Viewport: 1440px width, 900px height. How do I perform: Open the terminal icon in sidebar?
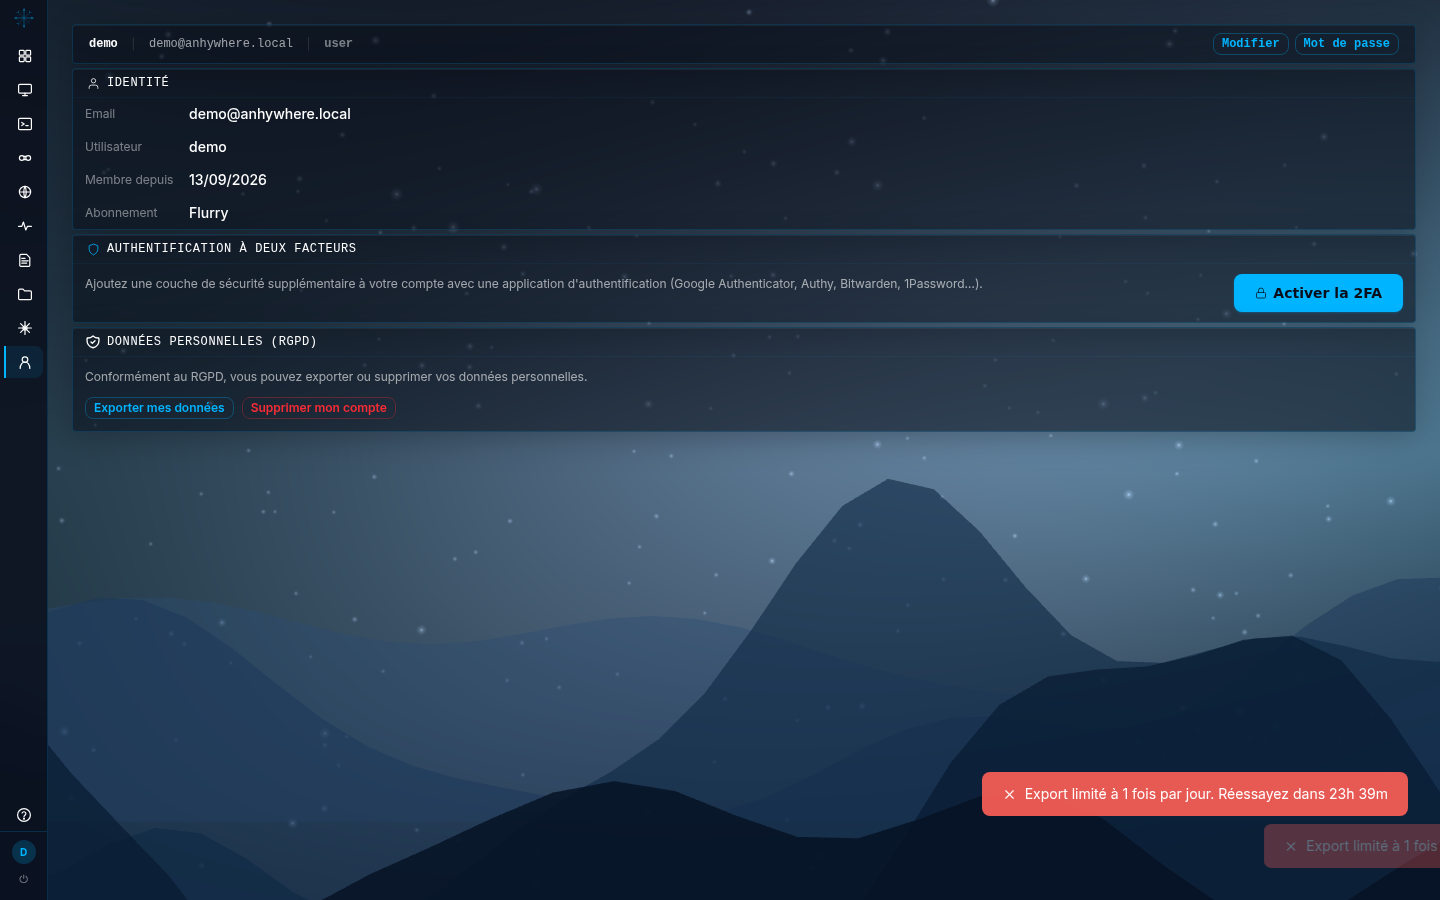pyautogui.click(x=25, y=124)
